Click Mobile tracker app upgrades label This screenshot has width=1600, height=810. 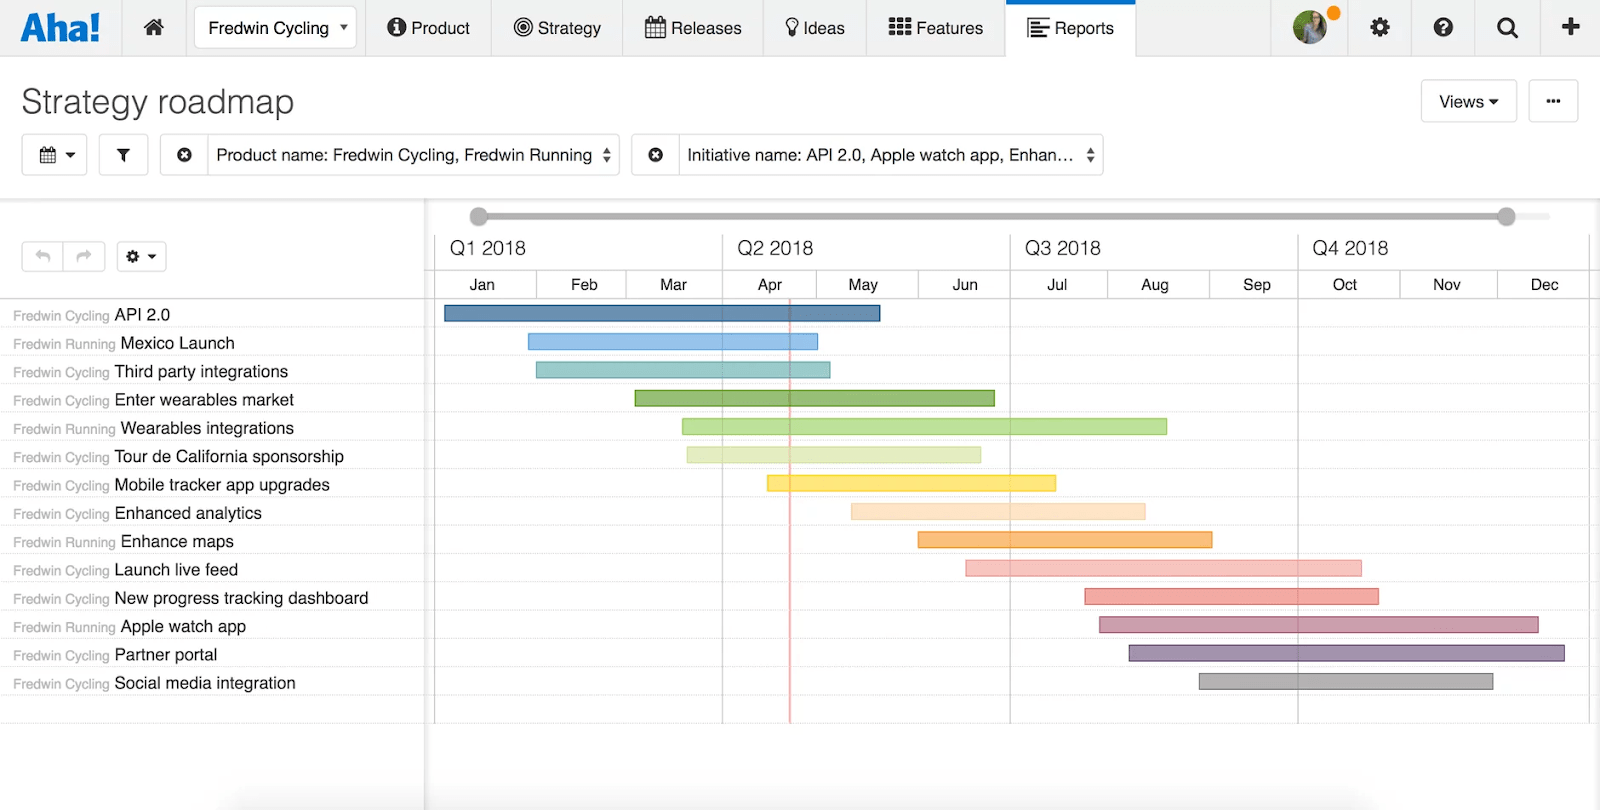pos(222,485)
